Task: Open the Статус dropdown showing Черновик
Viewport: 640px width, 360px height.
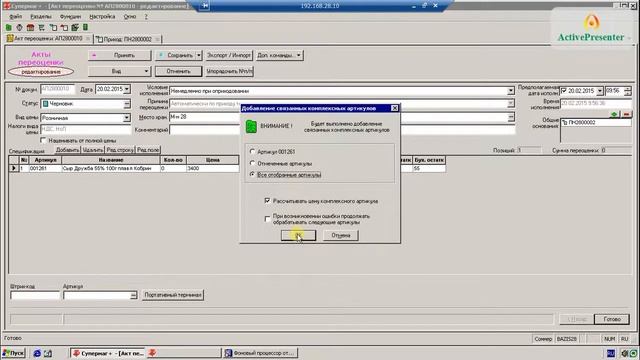Action: coord(127,104)
